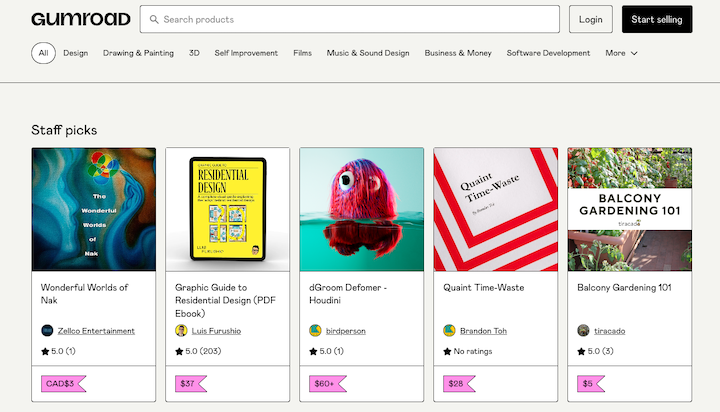
Task: Open the Balcony Gardening 101 product title
Action: 624,288
